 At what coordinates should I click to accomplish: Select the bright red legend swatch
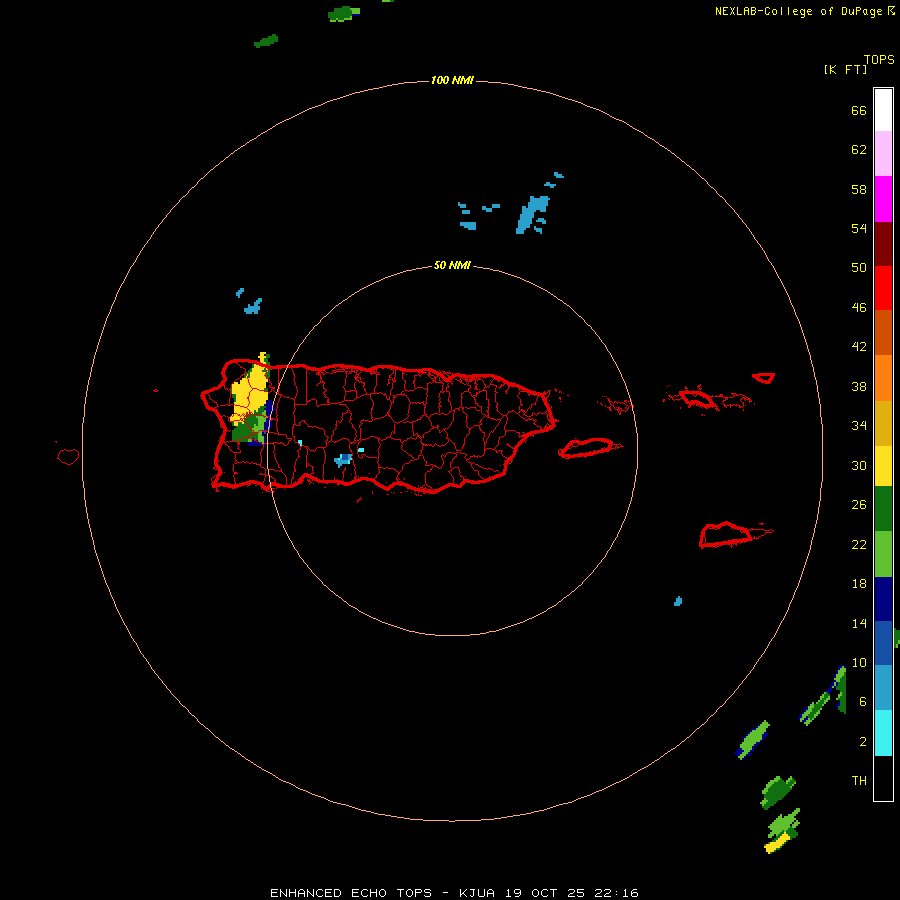pyautogui.click(x=883, y=288)
